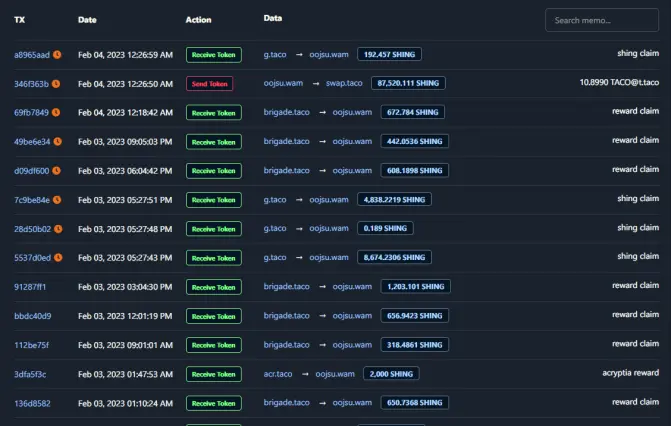Click the Data column header
This screenshot has height=426, width=671.
273,18
